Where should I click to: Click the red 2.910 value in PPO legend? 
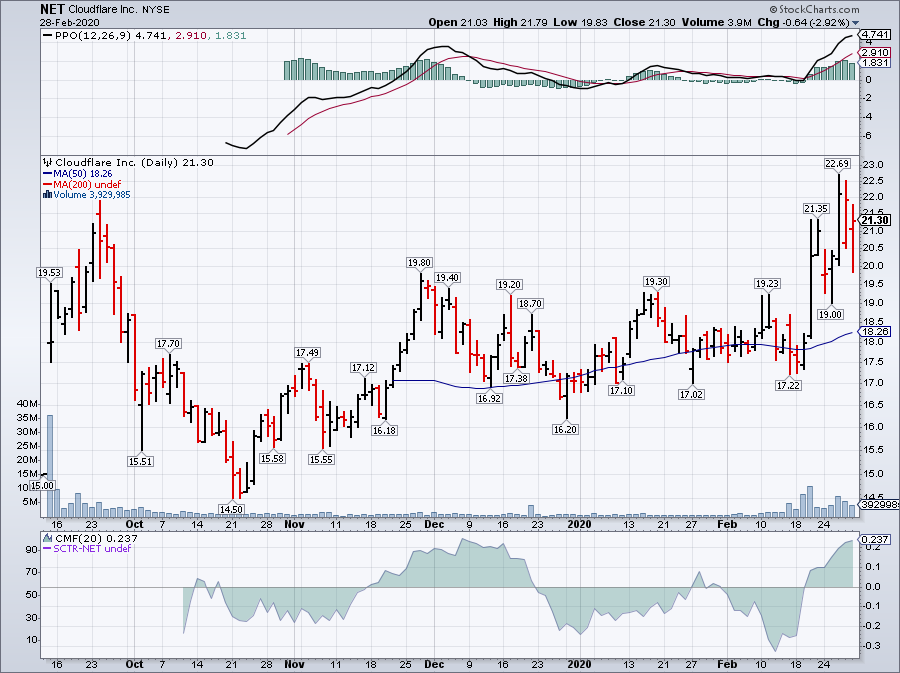[190, 36]
